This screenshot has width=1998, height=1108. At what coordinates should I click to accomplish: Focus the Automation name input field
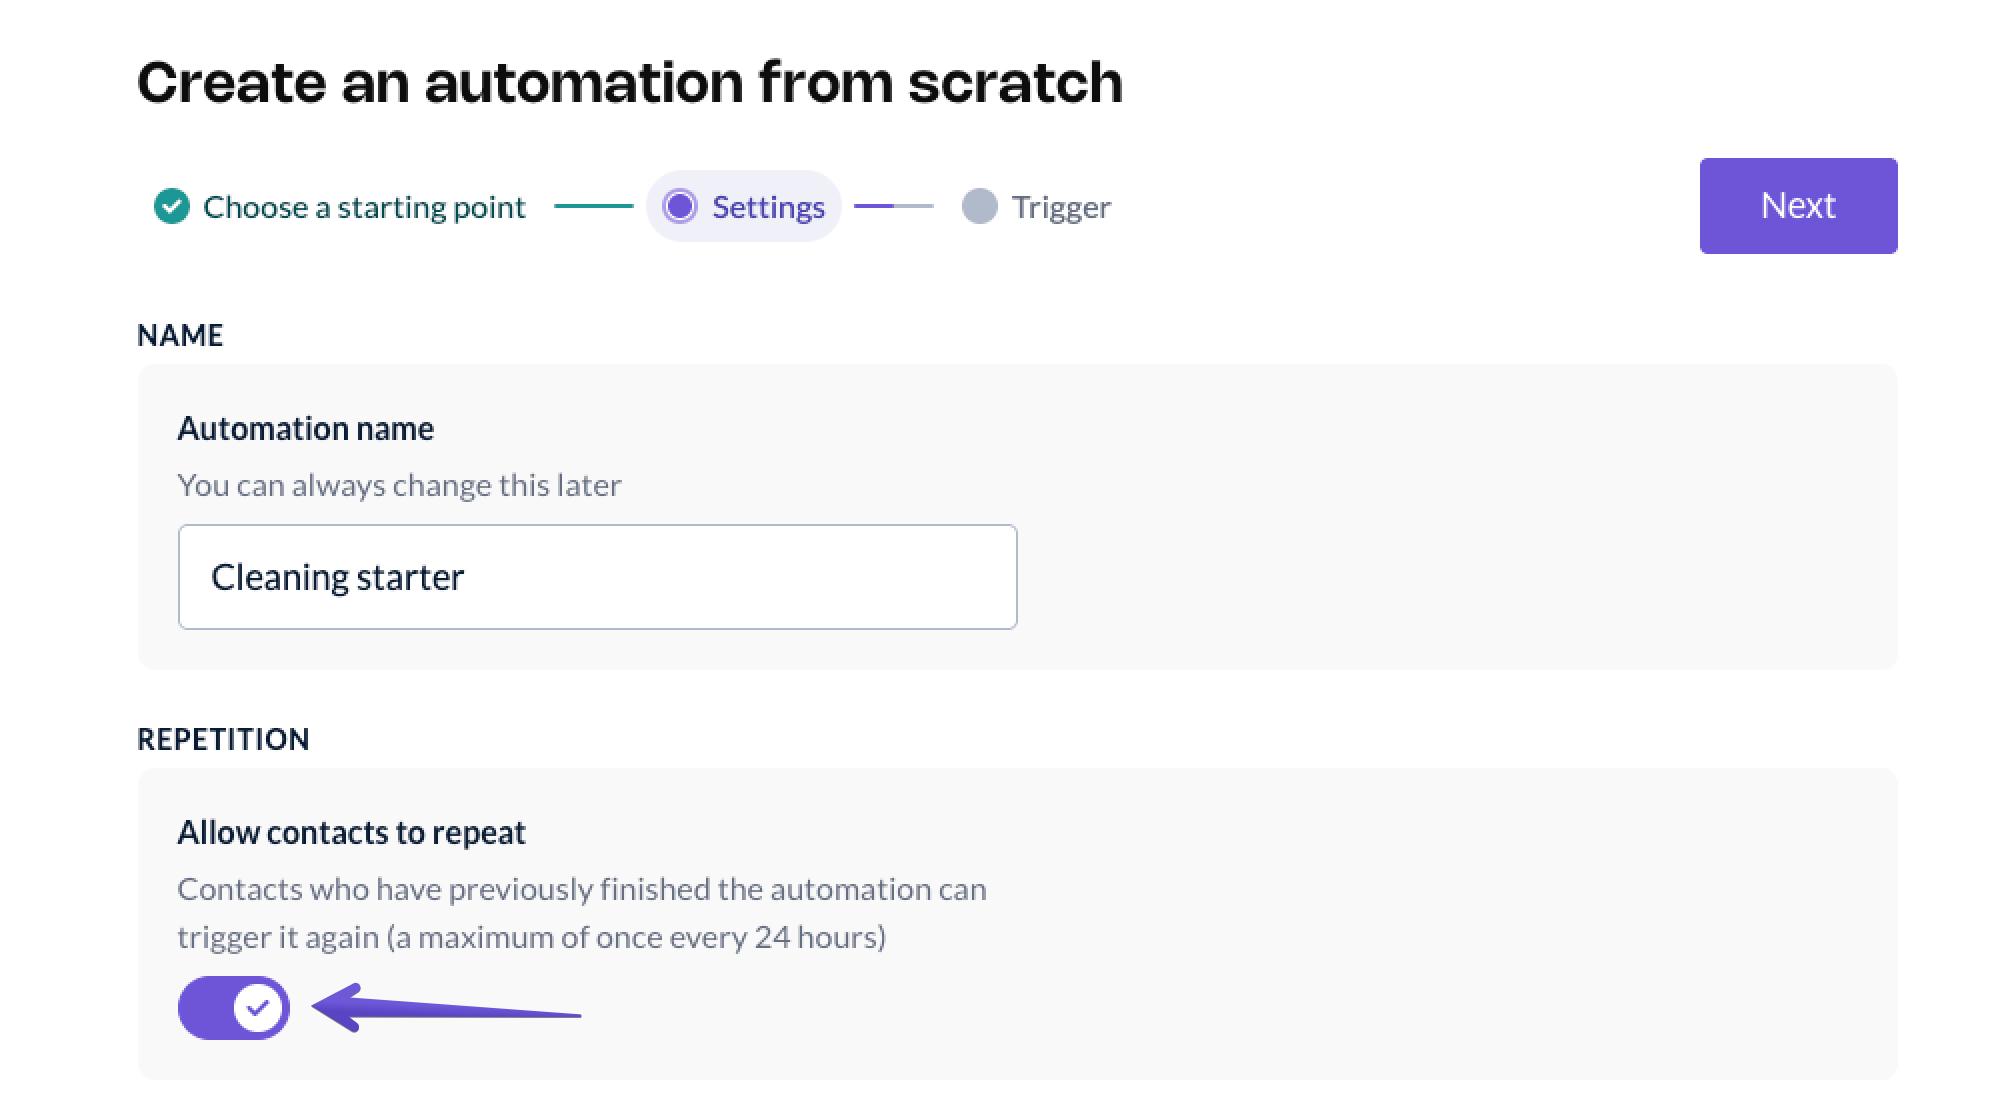coord(597,577)
